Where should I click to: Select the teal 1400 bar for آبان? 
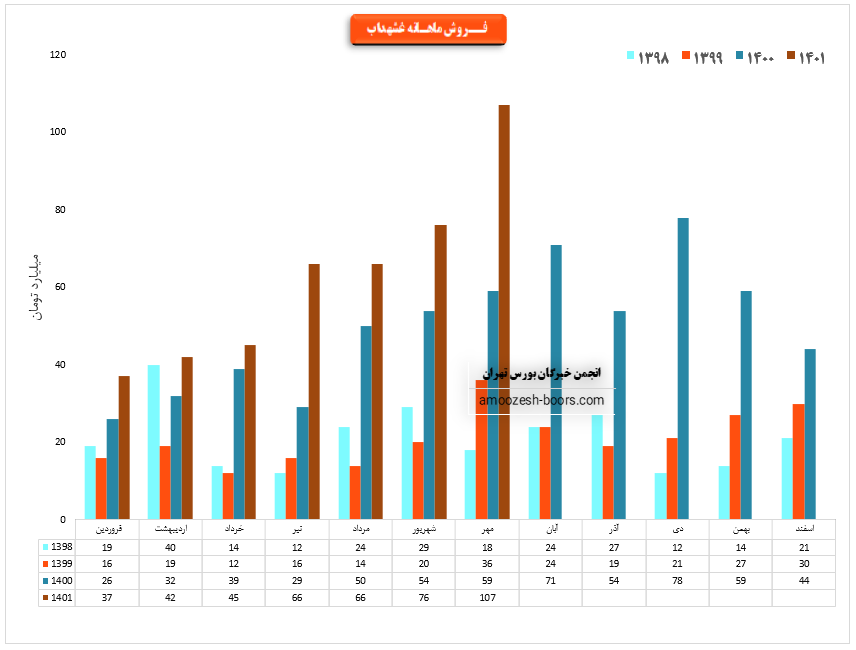pos(556,382)
